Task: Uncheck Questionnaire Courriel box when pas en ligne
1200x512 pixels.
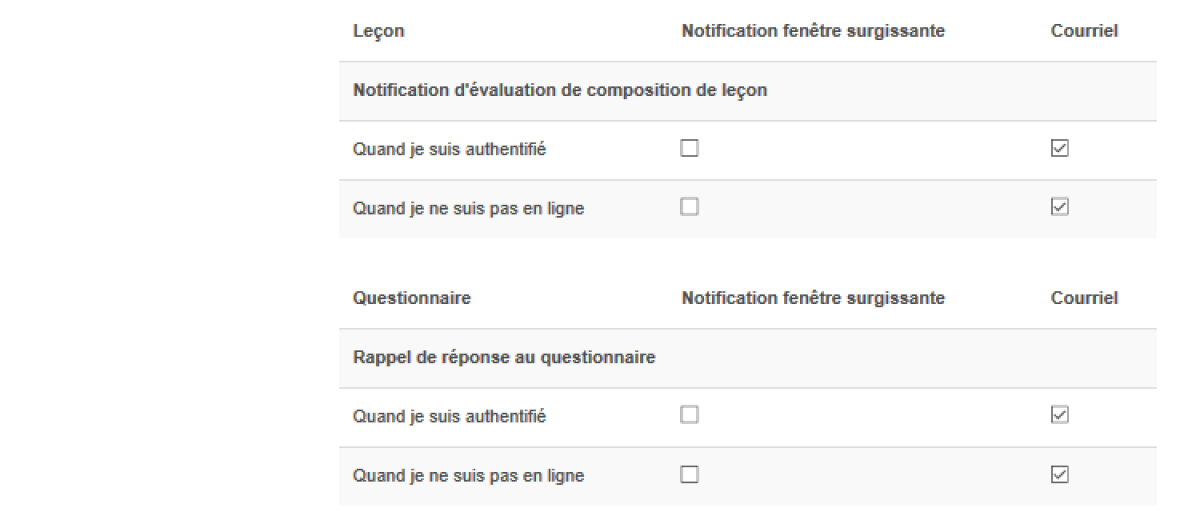Action: (x=1060, y=475)
